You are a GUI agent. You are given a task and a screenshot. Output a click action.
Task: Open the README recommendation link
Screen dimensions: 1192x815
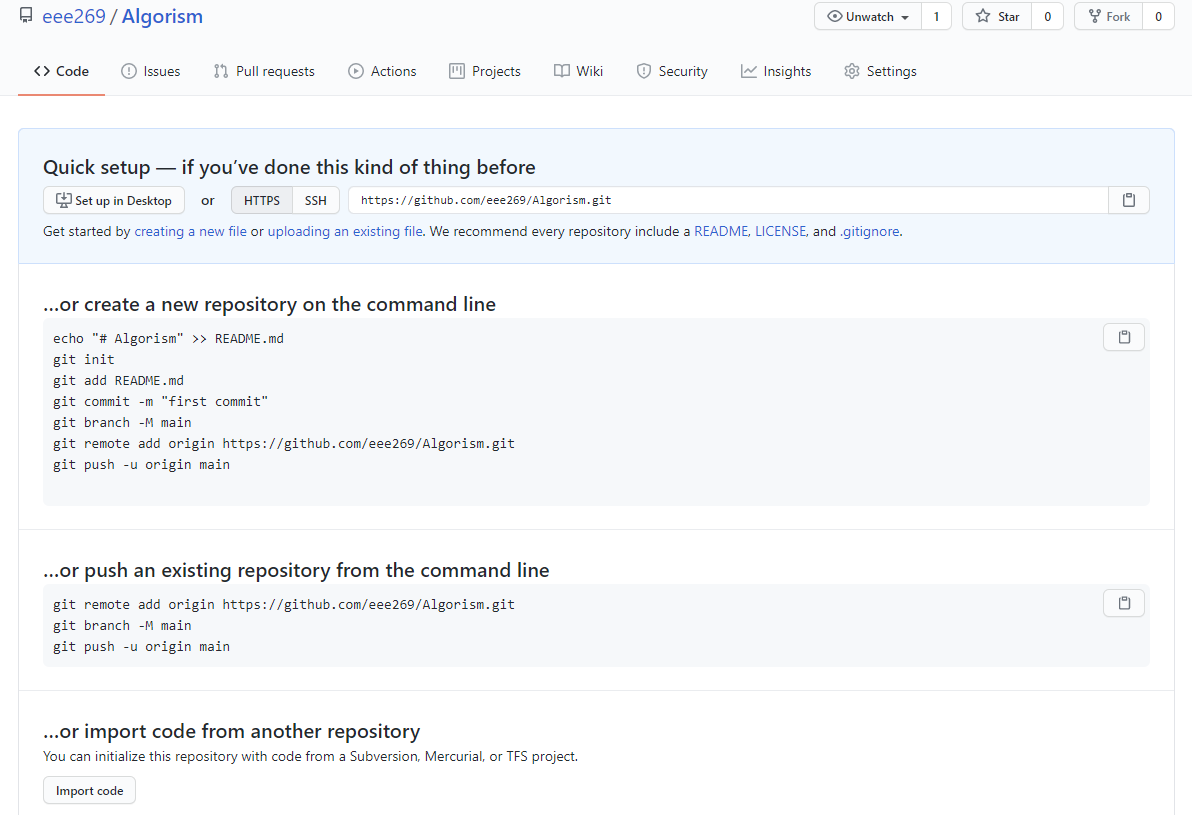pos(721,231)
